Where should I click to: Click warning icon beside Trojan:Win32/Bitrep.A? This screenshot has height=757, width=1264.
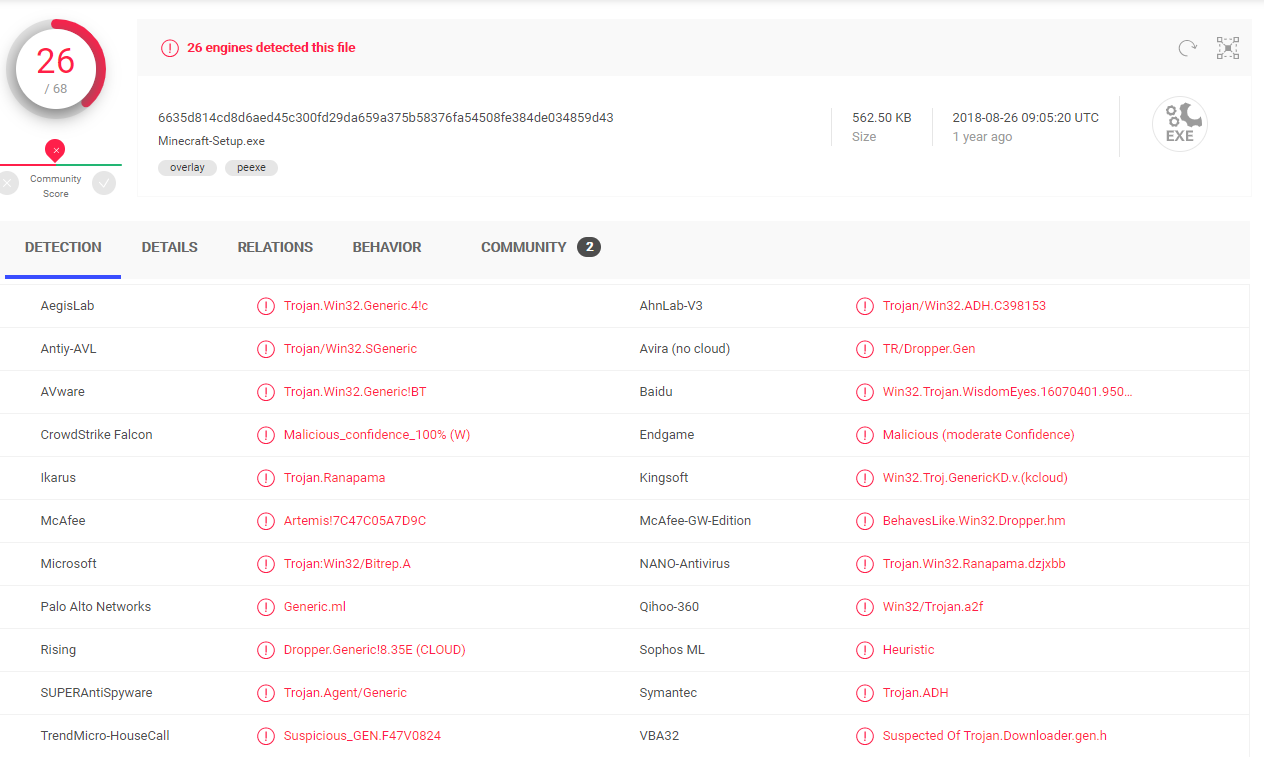coord(266,564)
